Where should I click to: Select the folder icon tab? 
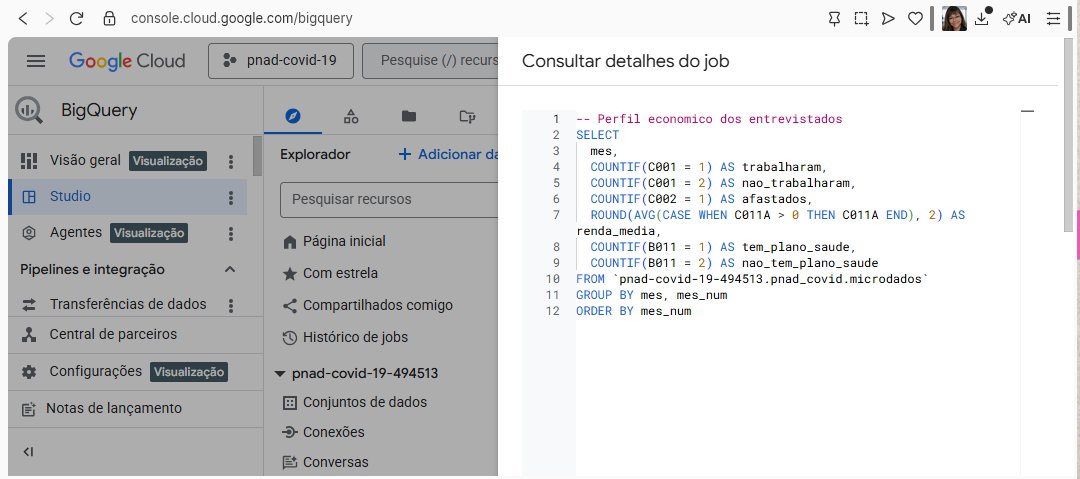tap(409, 116)
